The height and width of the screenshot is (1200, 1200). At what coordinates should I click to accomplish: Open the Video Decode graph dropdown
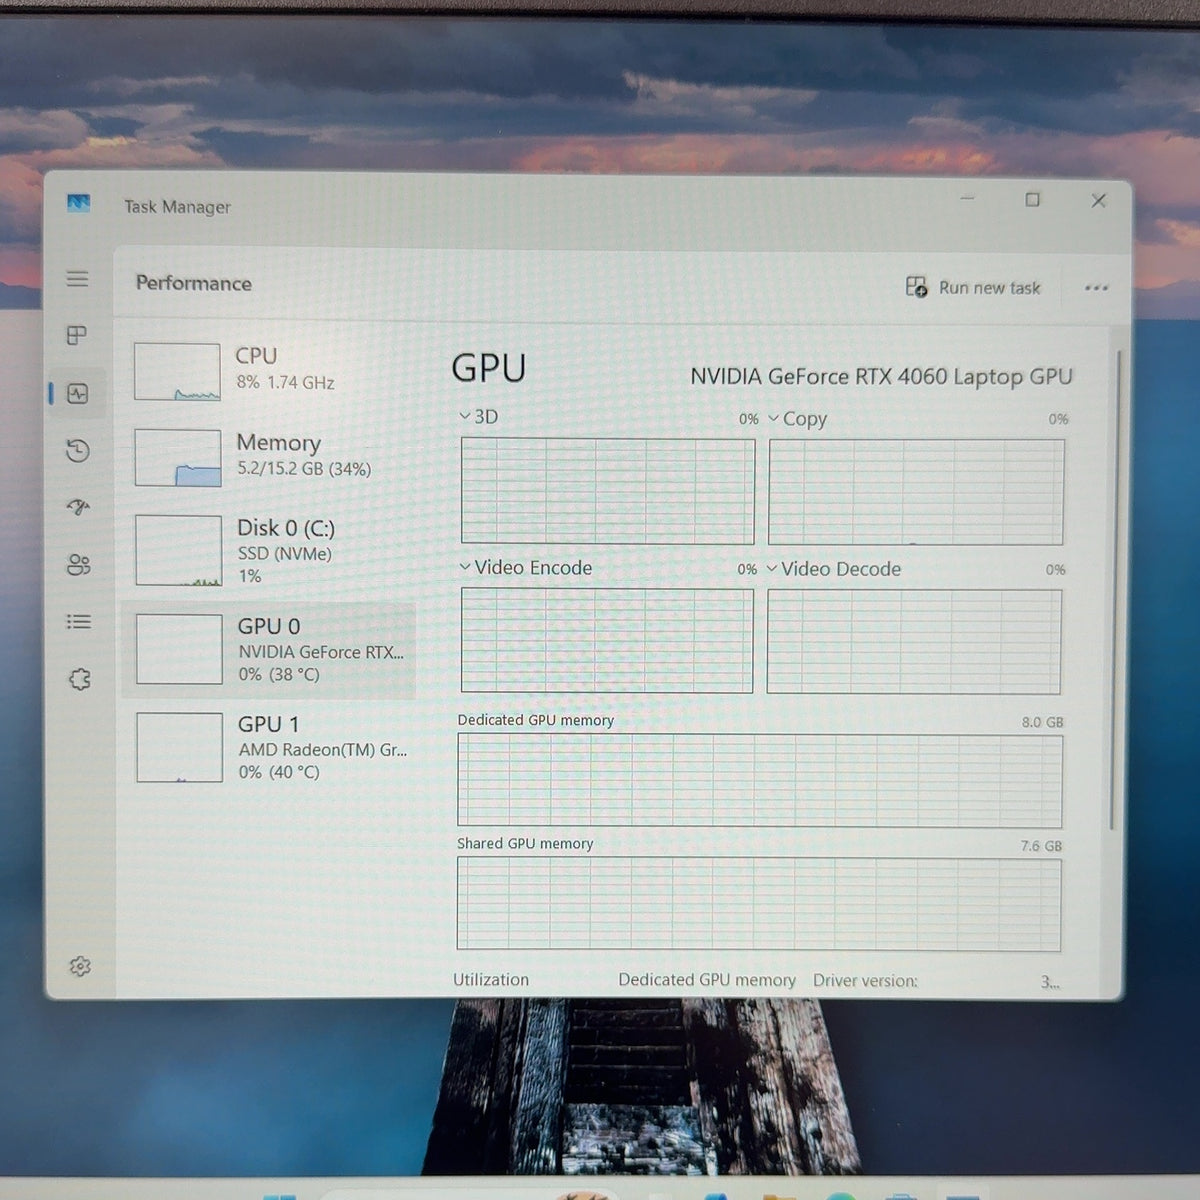834,569
